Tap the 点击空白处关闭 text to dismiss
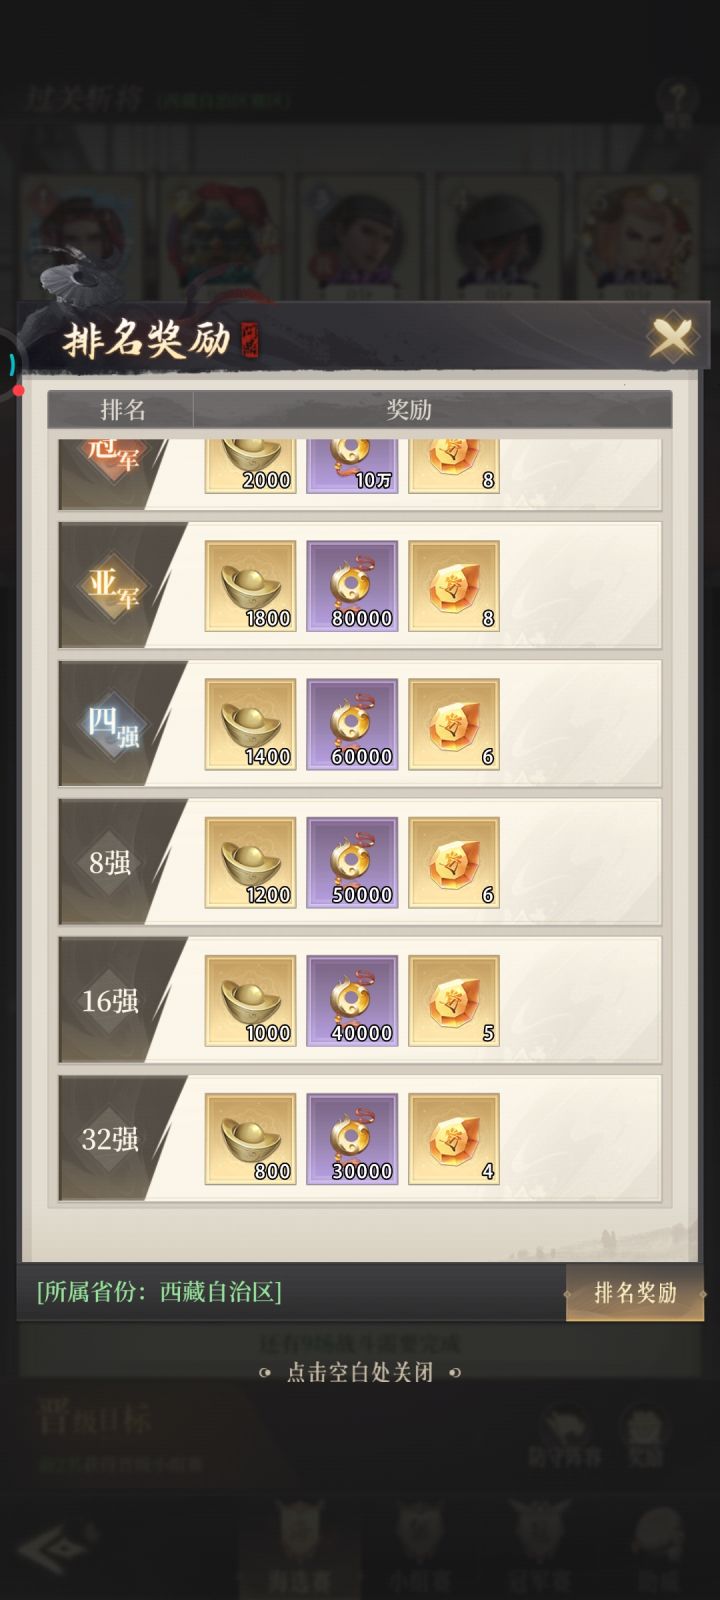 tap(360, 1372)
